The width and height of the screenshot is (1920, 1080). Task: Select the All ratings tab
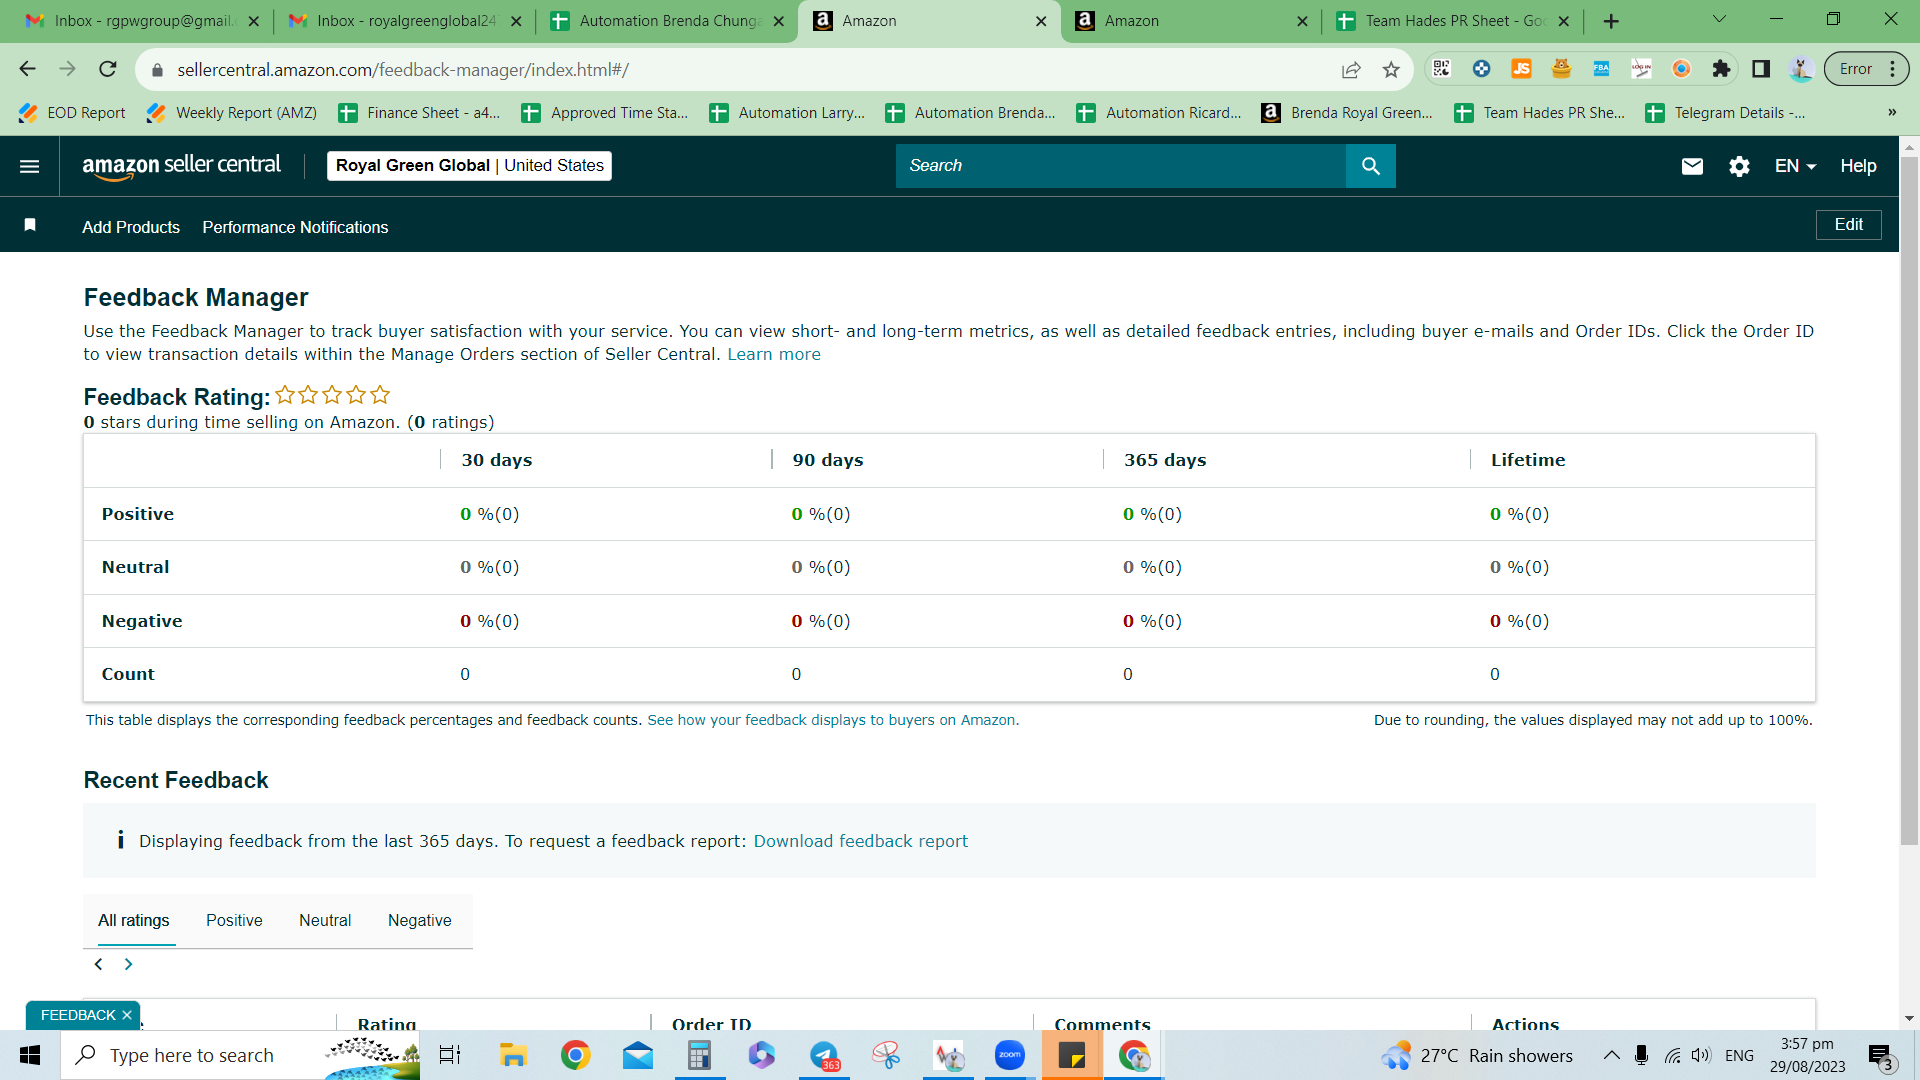[x=134, y=921]
